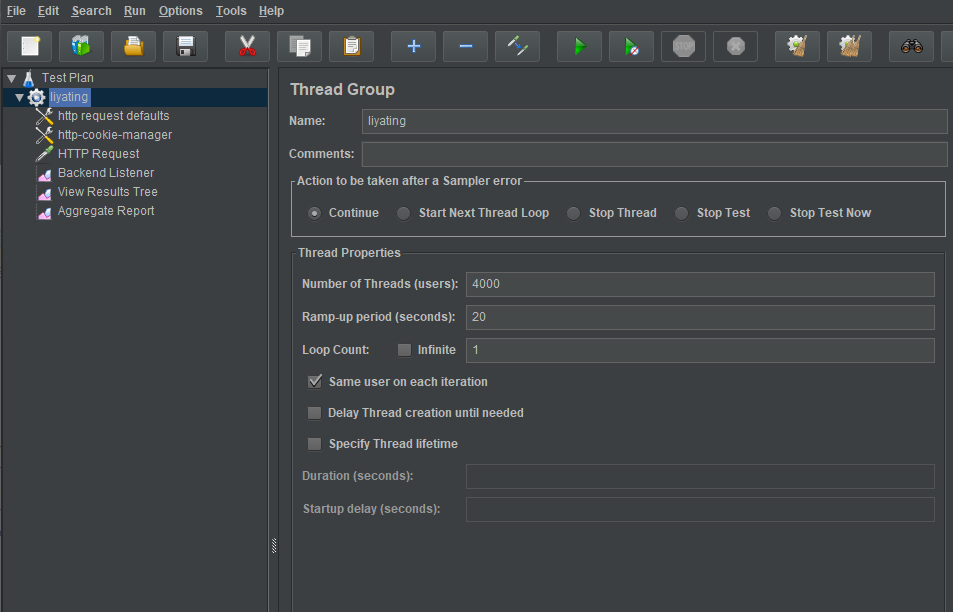
Task: Click the Comments input field
Action: 654,154
